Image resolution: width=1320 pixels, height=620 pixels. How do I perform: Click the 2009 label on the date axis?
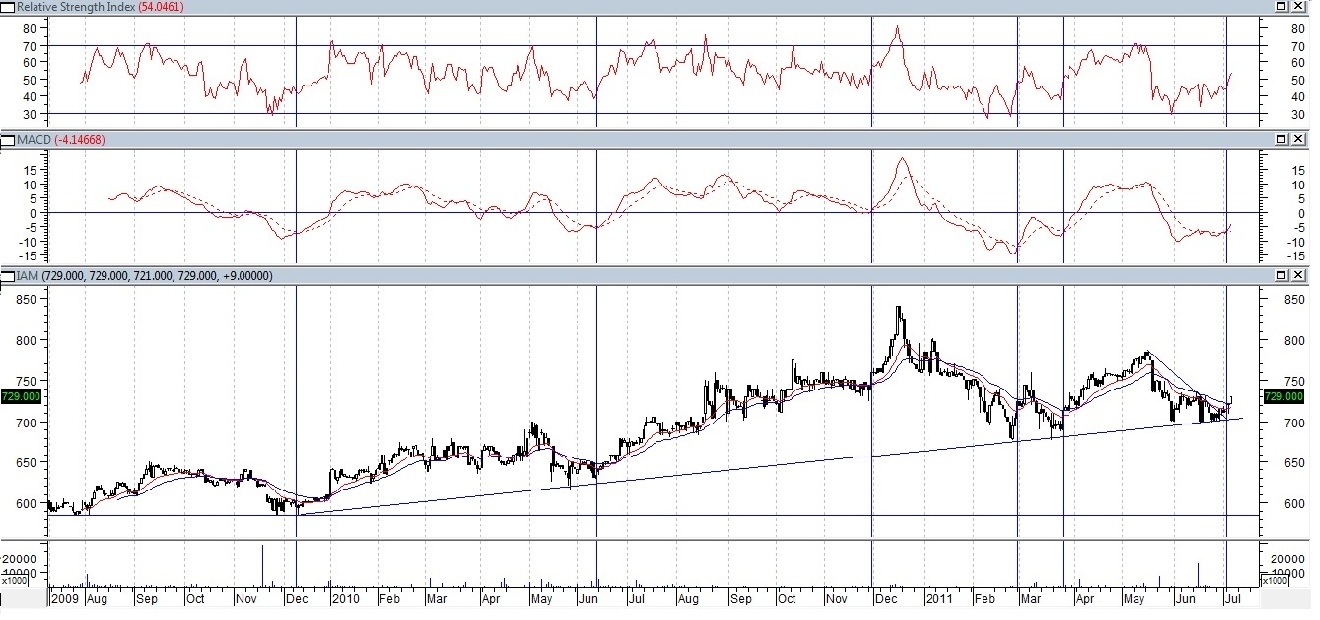[x=63, y=599]
